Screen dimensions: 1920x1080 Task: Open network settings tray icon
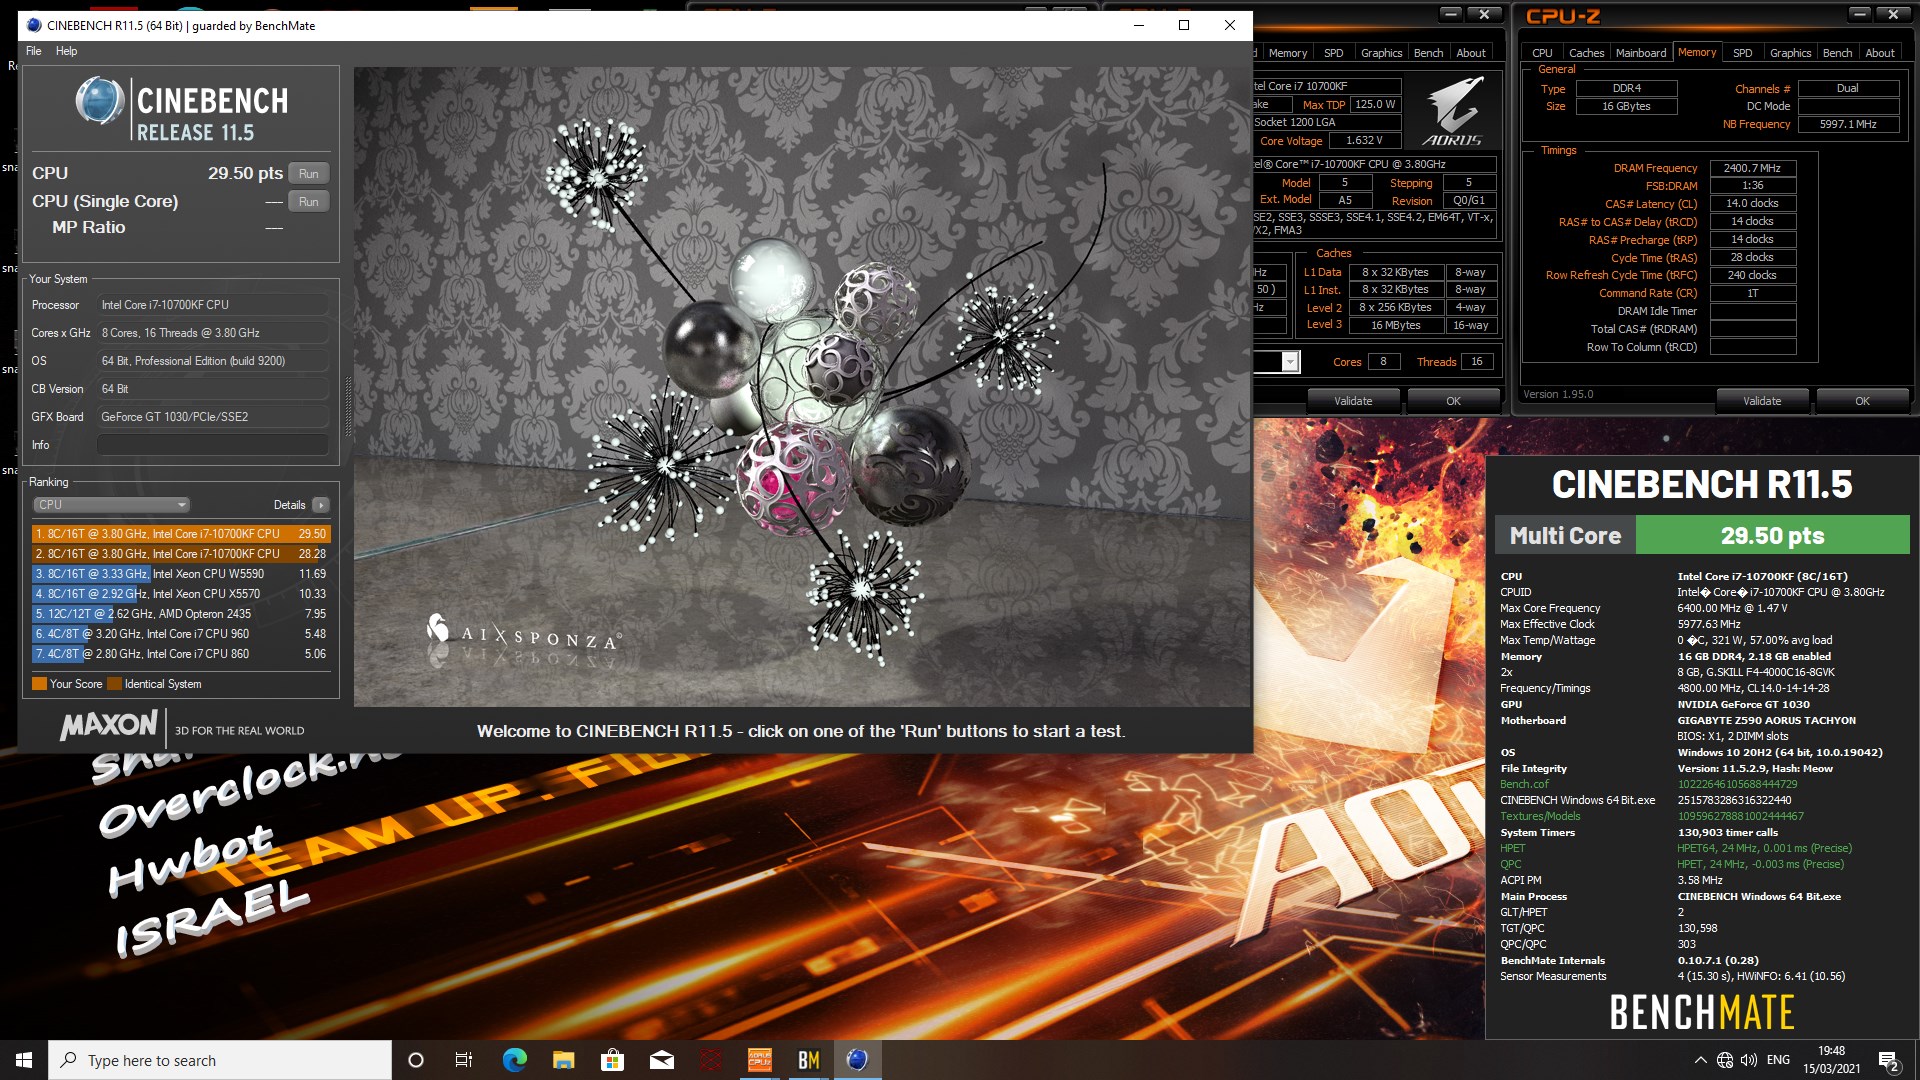[1725, 1060]
